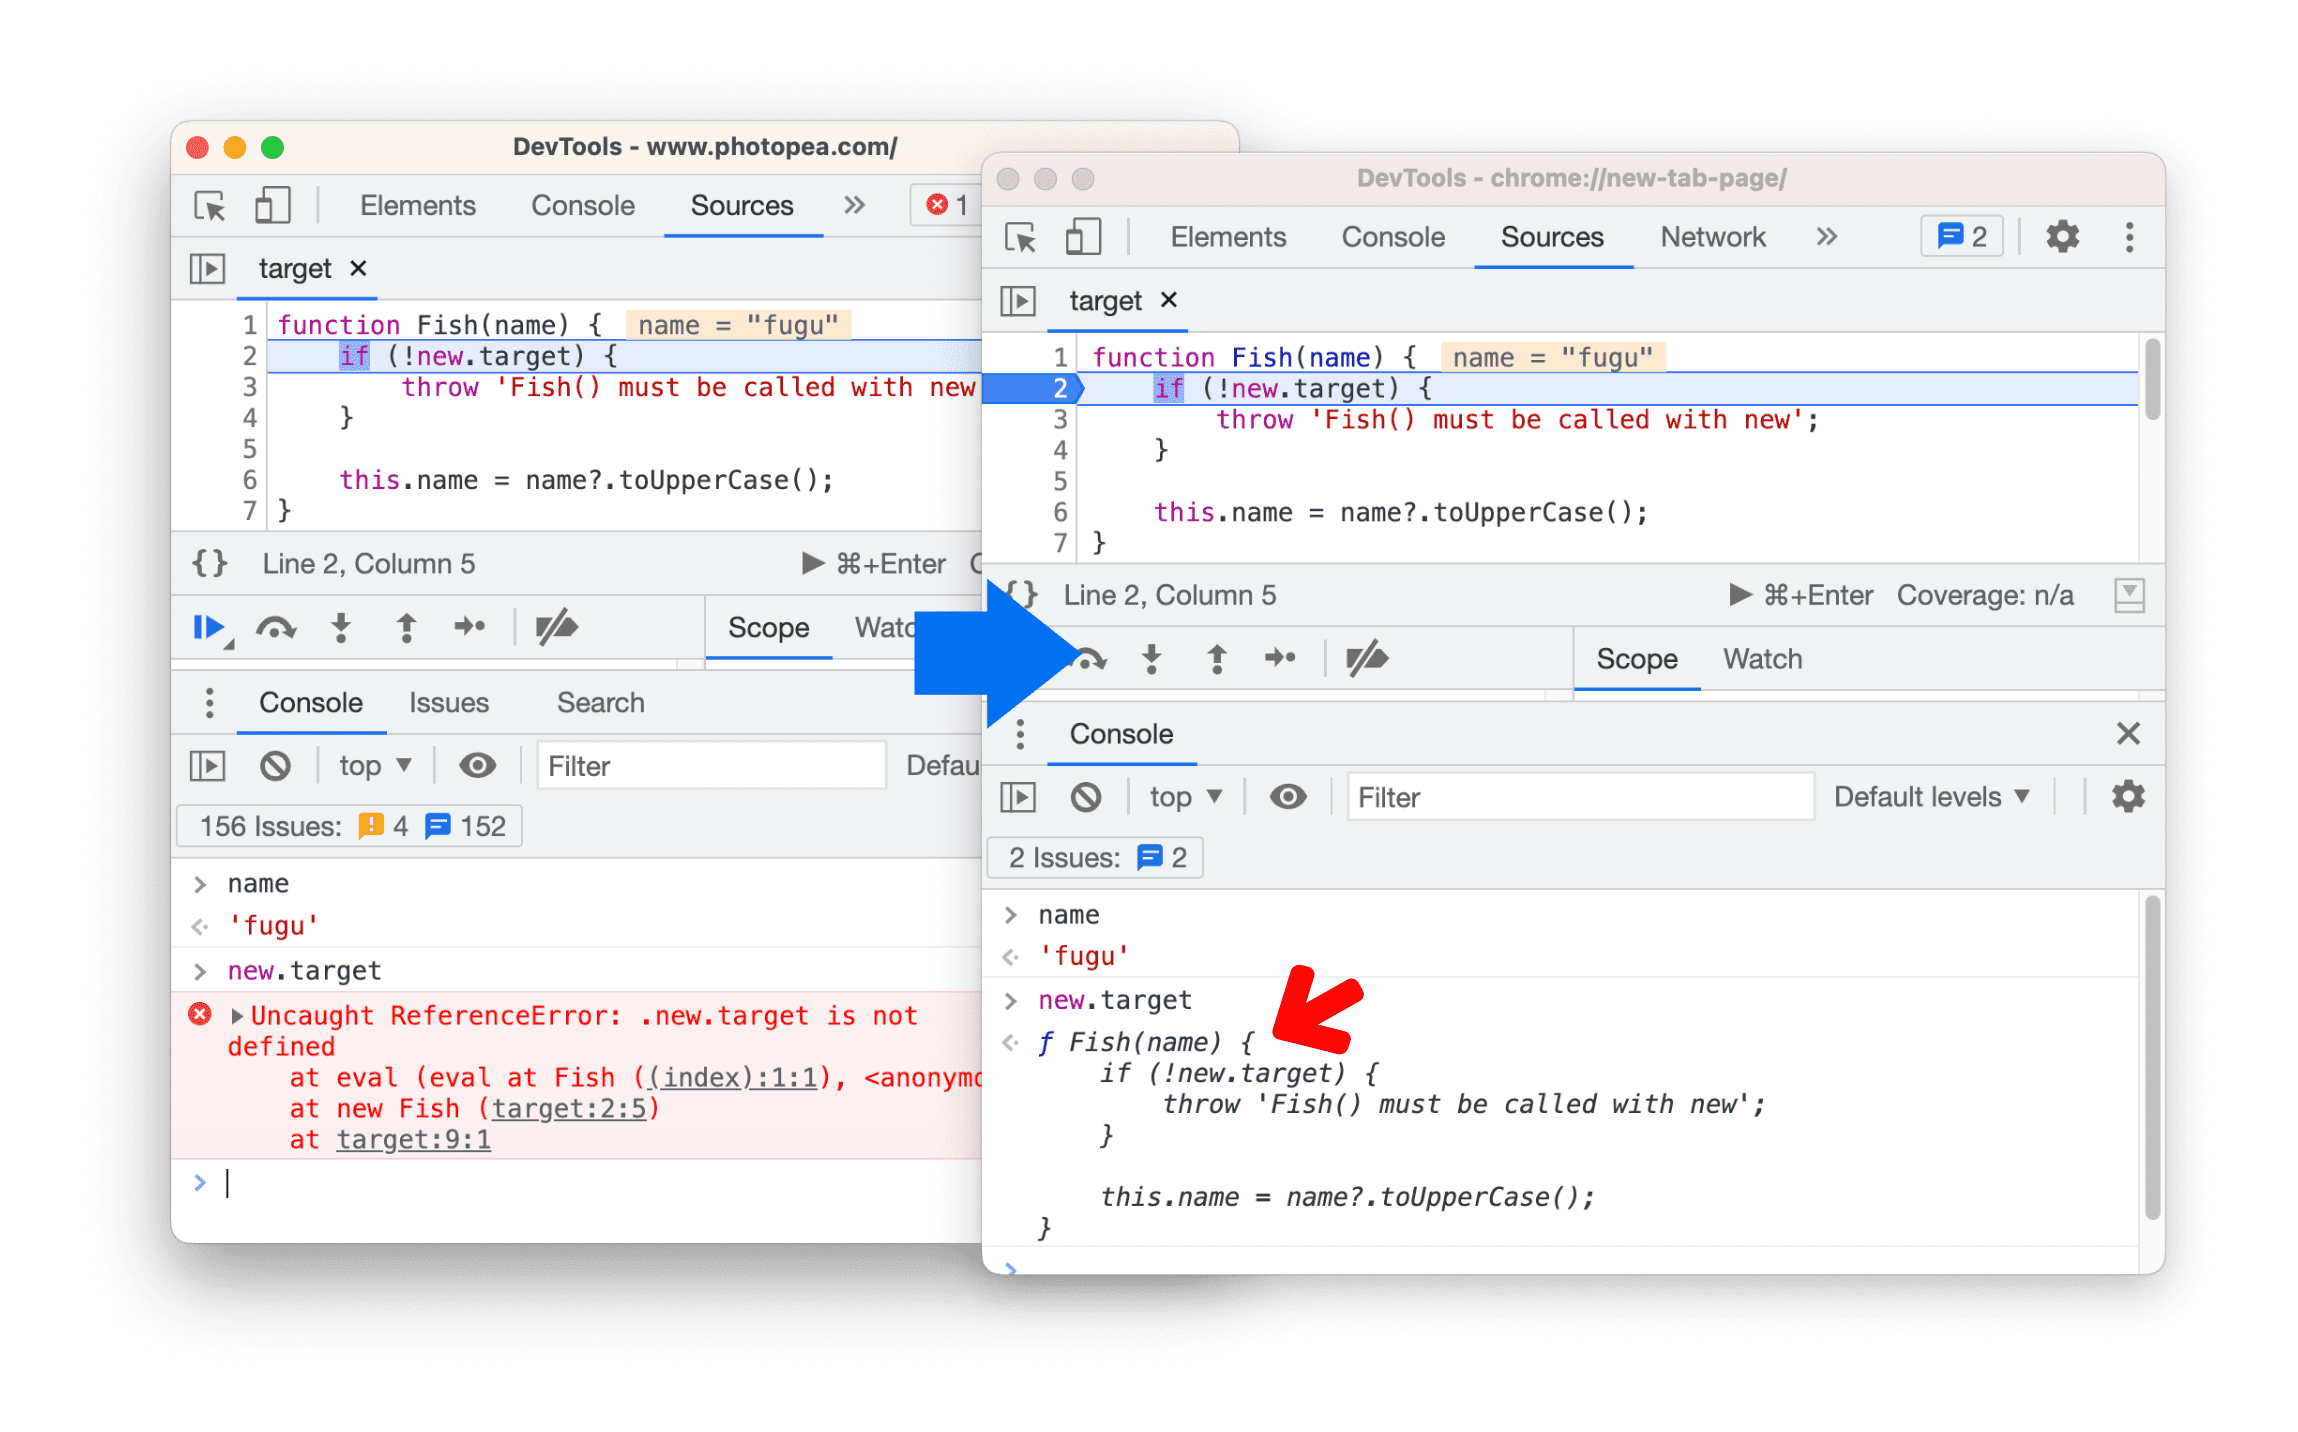Click the close console panel button

(x=2128, y=731)
